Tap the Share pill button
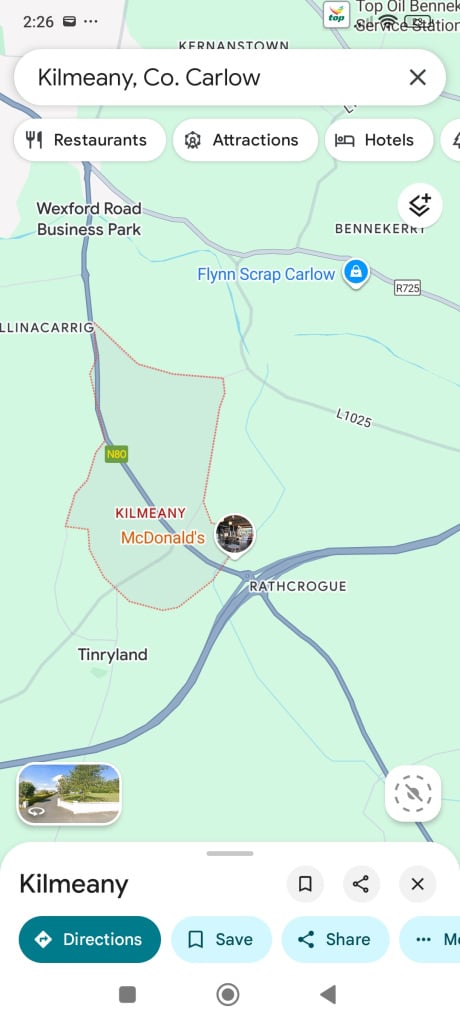 (x=335, y=939)
